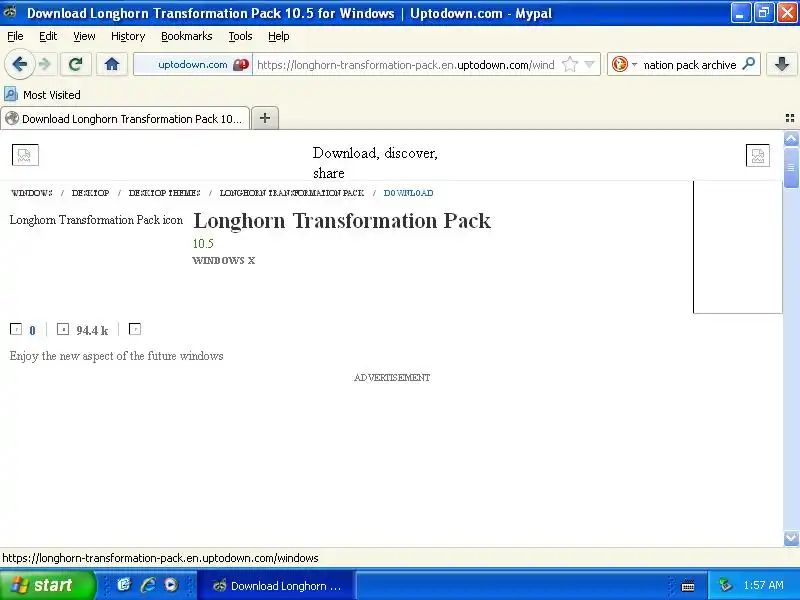Click the address bar URL field
Screen dimensions: 800x600
point(406,65)
